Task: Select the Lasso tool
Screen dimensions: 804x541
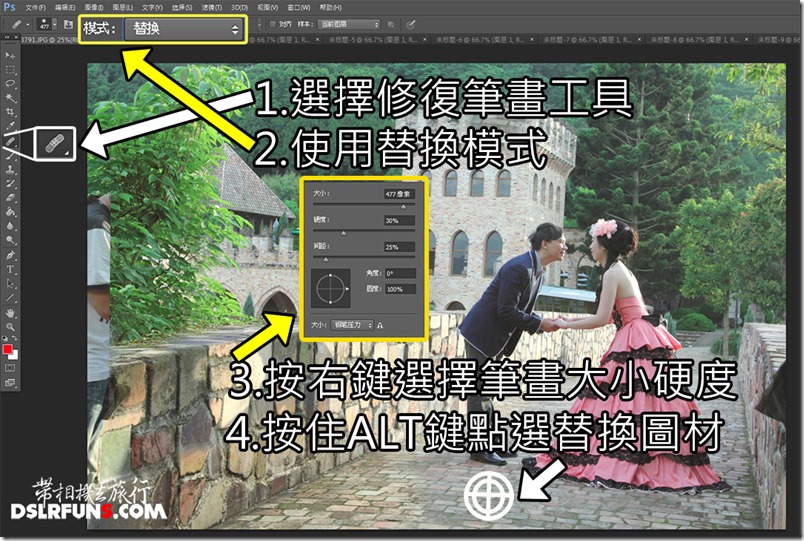Action: tap(10, 84)
